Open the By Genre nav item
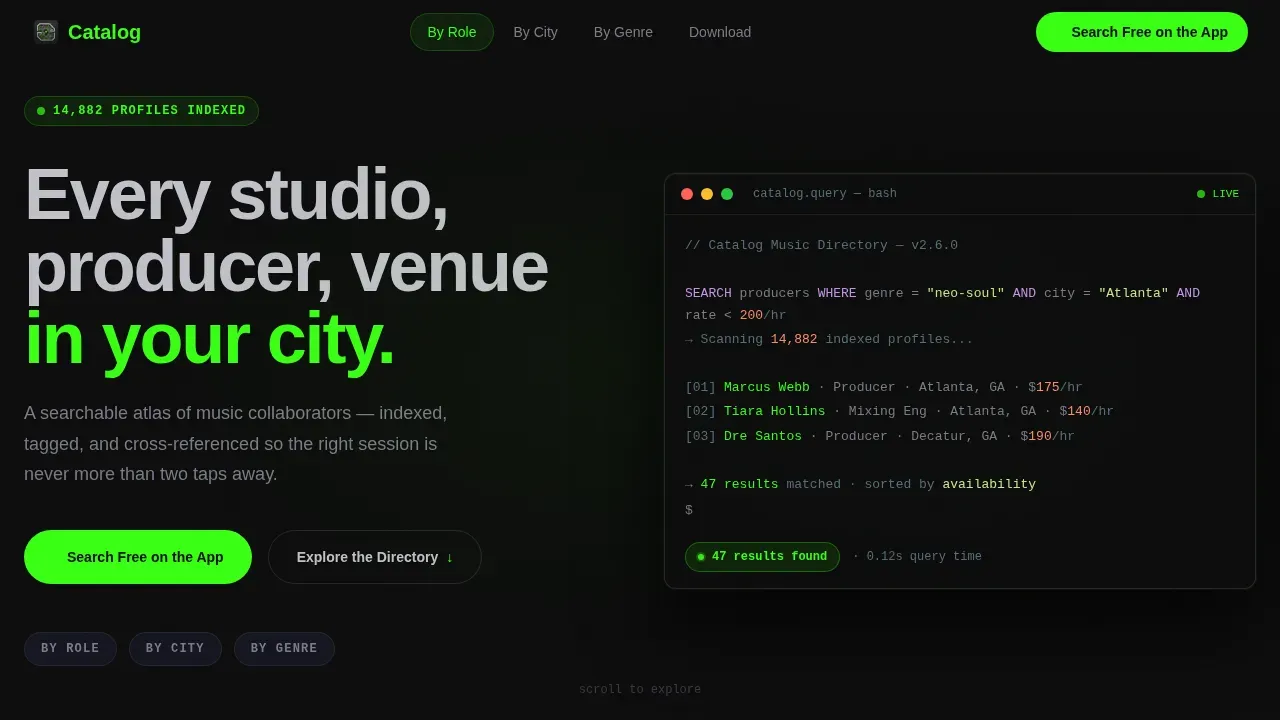The height and width of the screenshot is (720, 1280). (x=623, y=32)
